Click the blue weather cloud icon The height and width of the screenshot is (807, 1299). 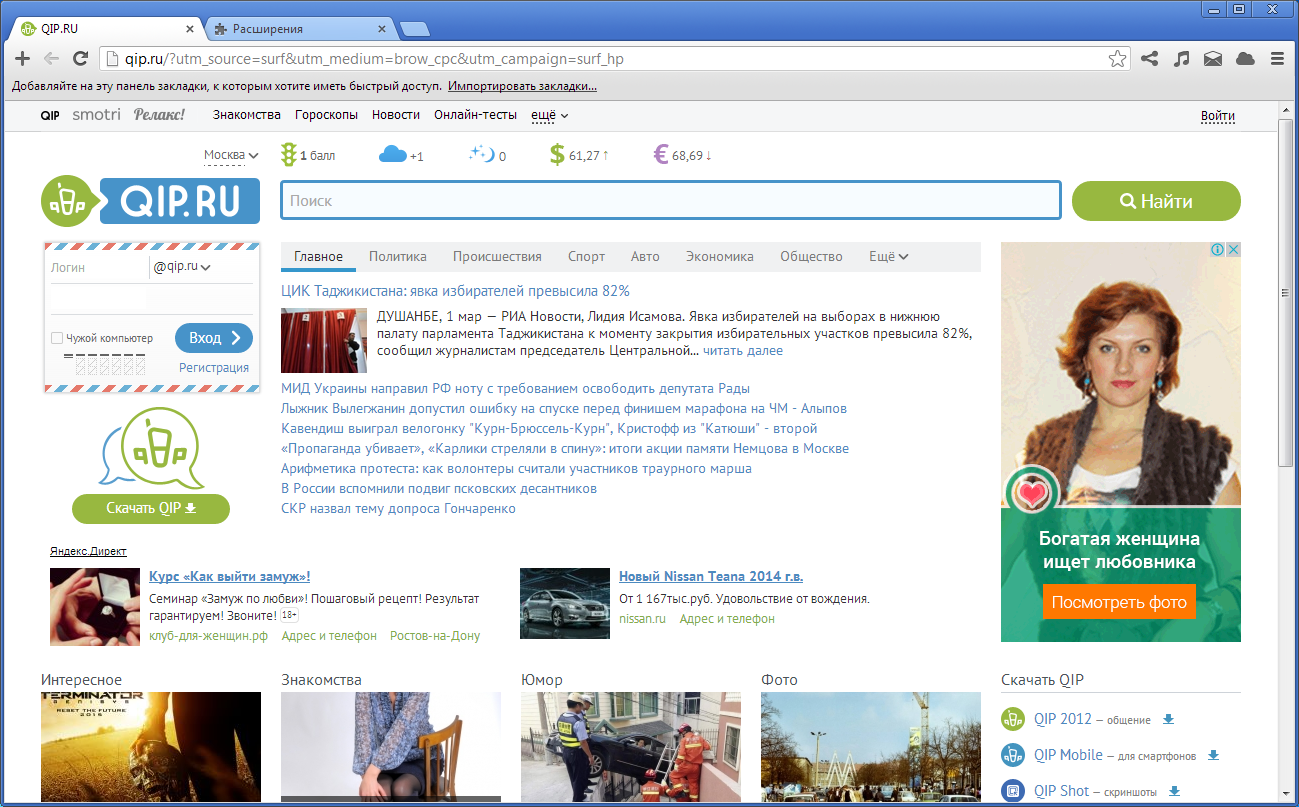[393, 154]
